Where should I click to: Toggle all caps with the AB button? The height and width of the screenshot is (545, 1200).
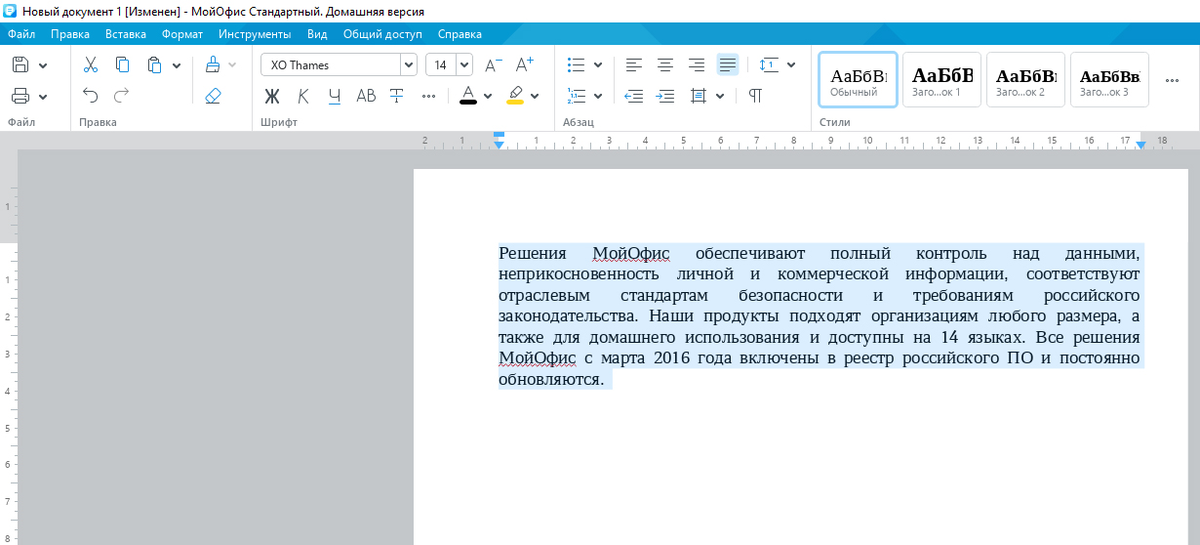coord(366,96)
